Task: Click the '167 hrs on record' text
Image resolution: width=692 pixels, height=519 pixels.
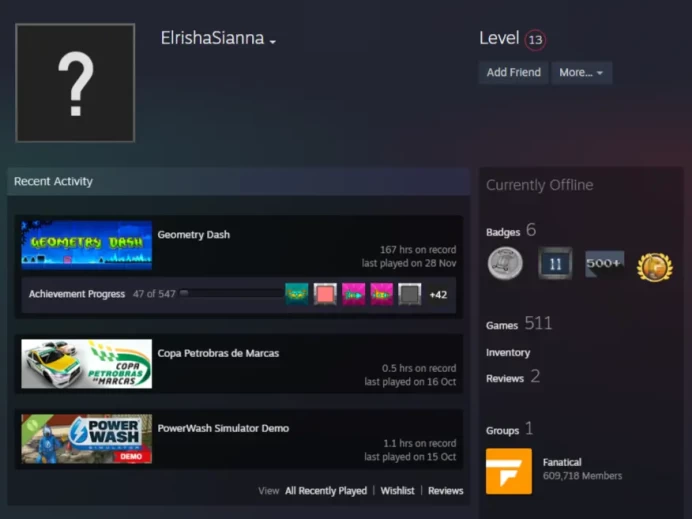Action: 418,249
